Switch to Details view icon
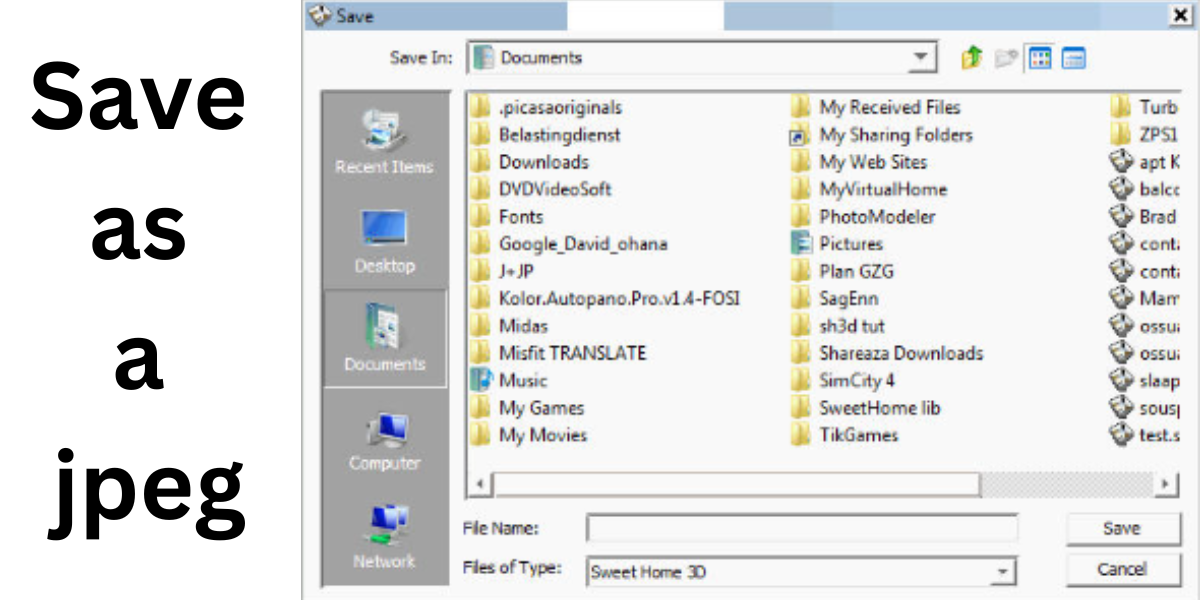Screen dimensions: 1200x600 pos(1074,58)
